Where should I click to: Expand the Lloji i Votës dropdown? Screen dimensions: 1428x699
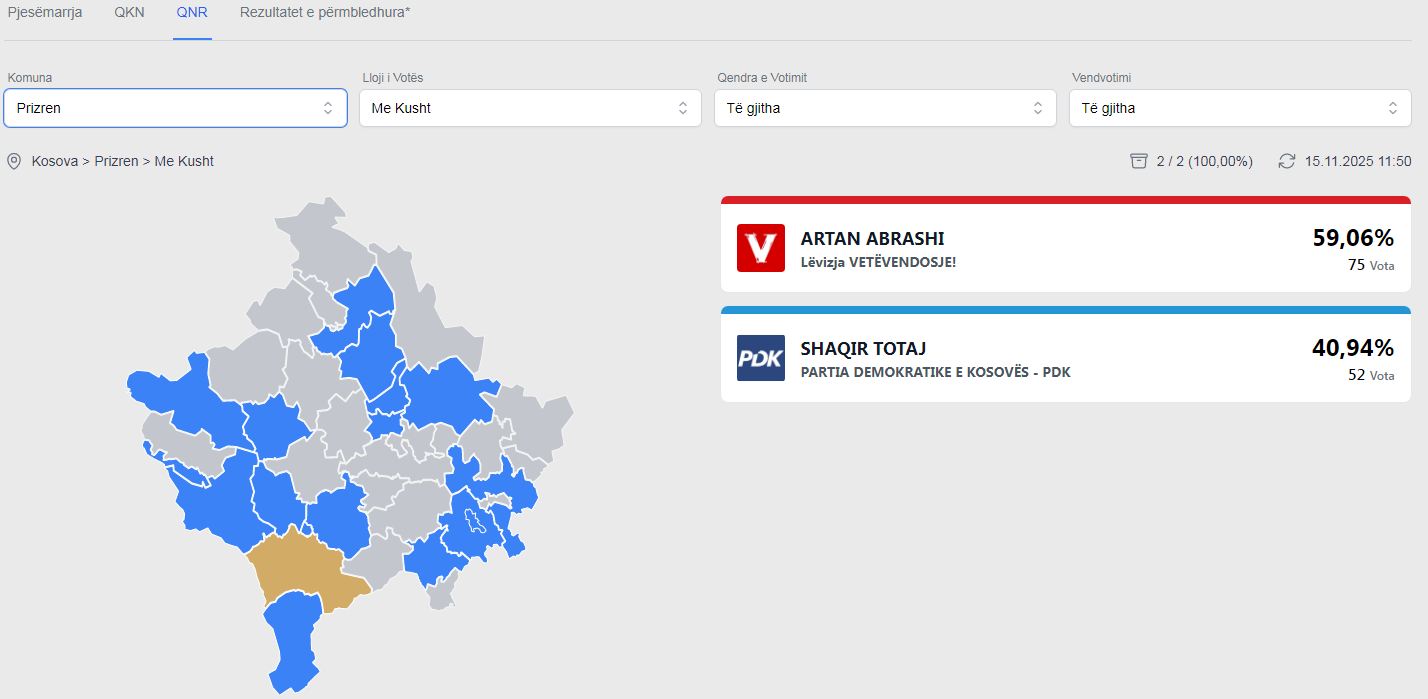(x=530, y=108)
